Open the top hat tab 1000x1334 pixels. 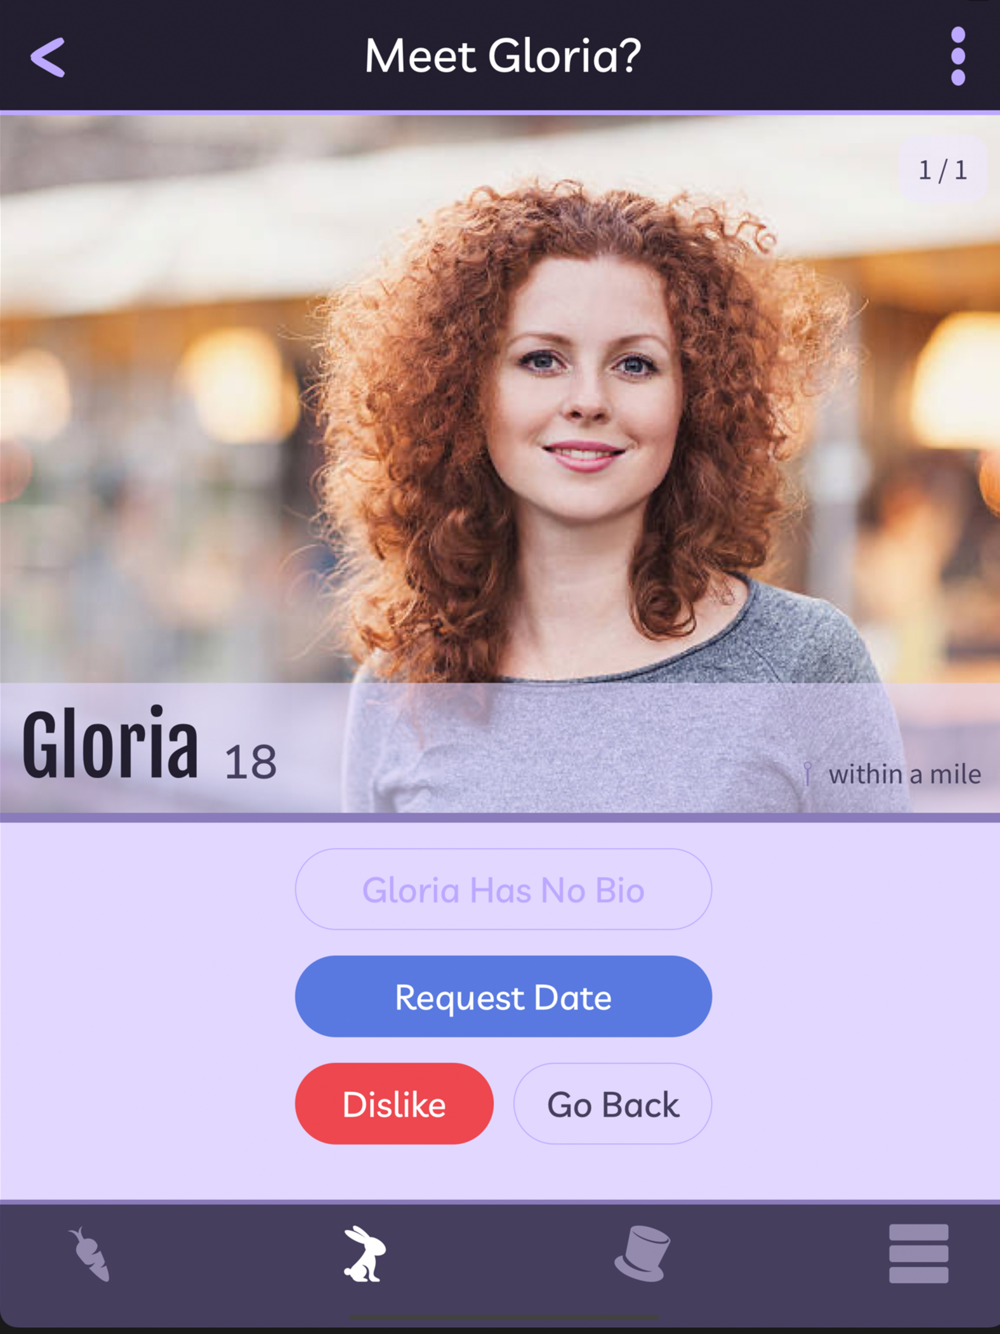point(642,1253)
